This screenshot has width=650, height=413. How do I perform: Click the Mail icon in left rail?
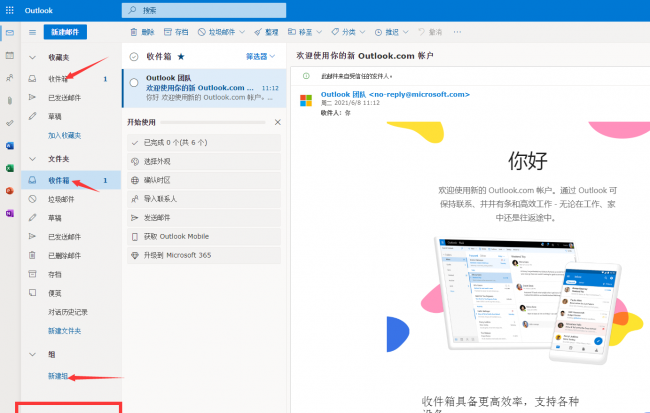click(10, 32)
